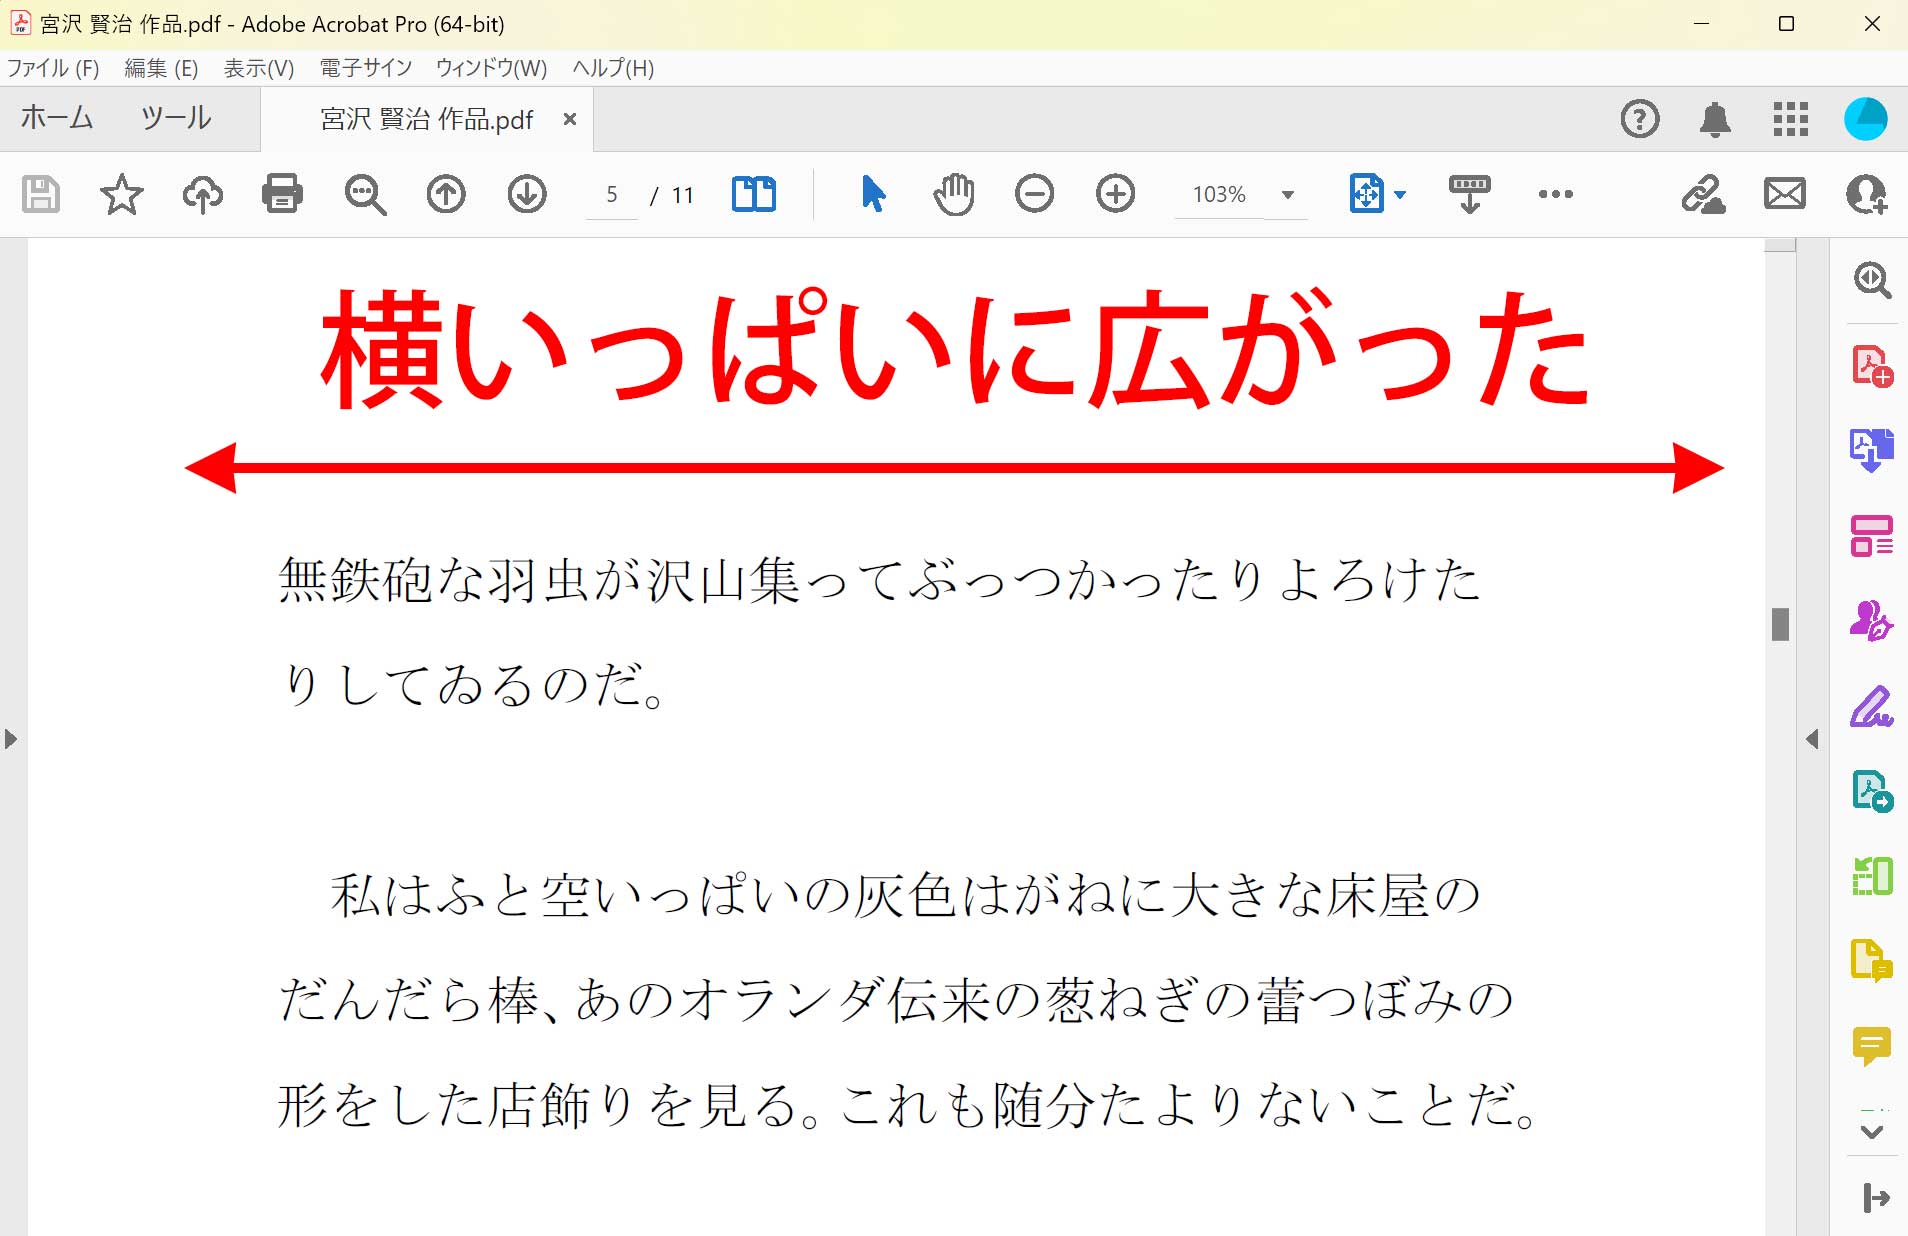
Task: Close the 宮沢 賢治 作品.pdf tab
Action: (x=570, y=119)
